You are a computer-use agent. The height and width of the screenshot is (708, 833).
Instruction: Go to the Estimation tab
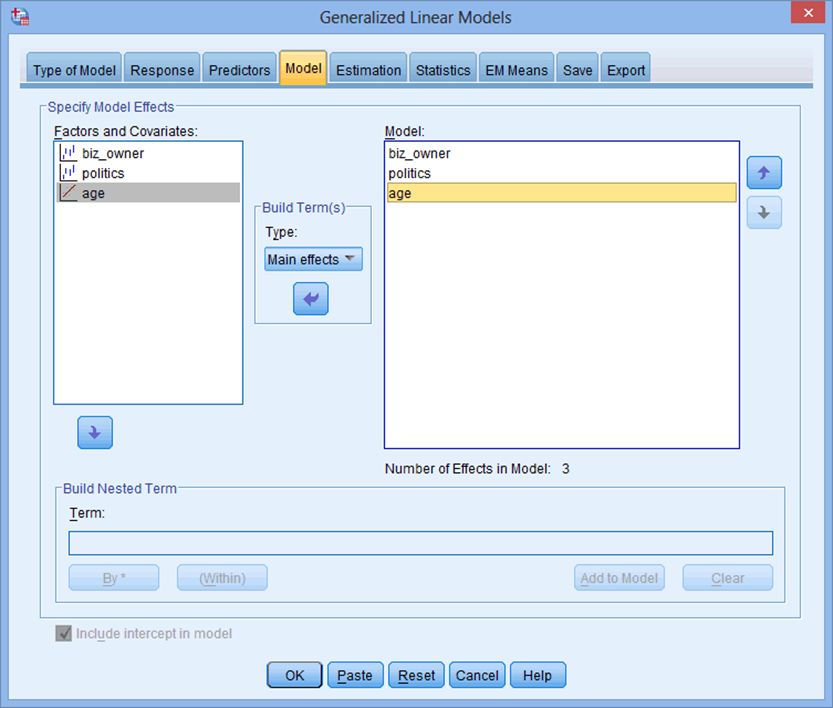[369, 70]
